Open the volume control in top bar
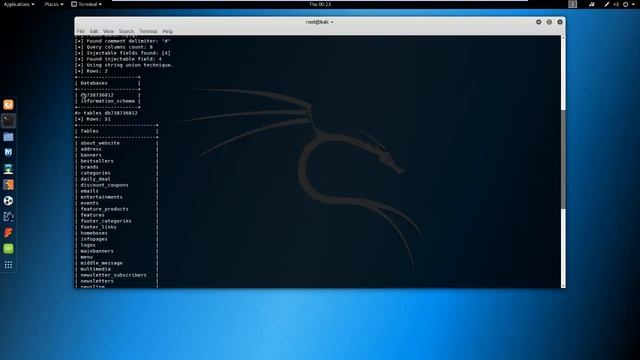The width and height of the screenshot is (640, 360). [x=616, y=4]
